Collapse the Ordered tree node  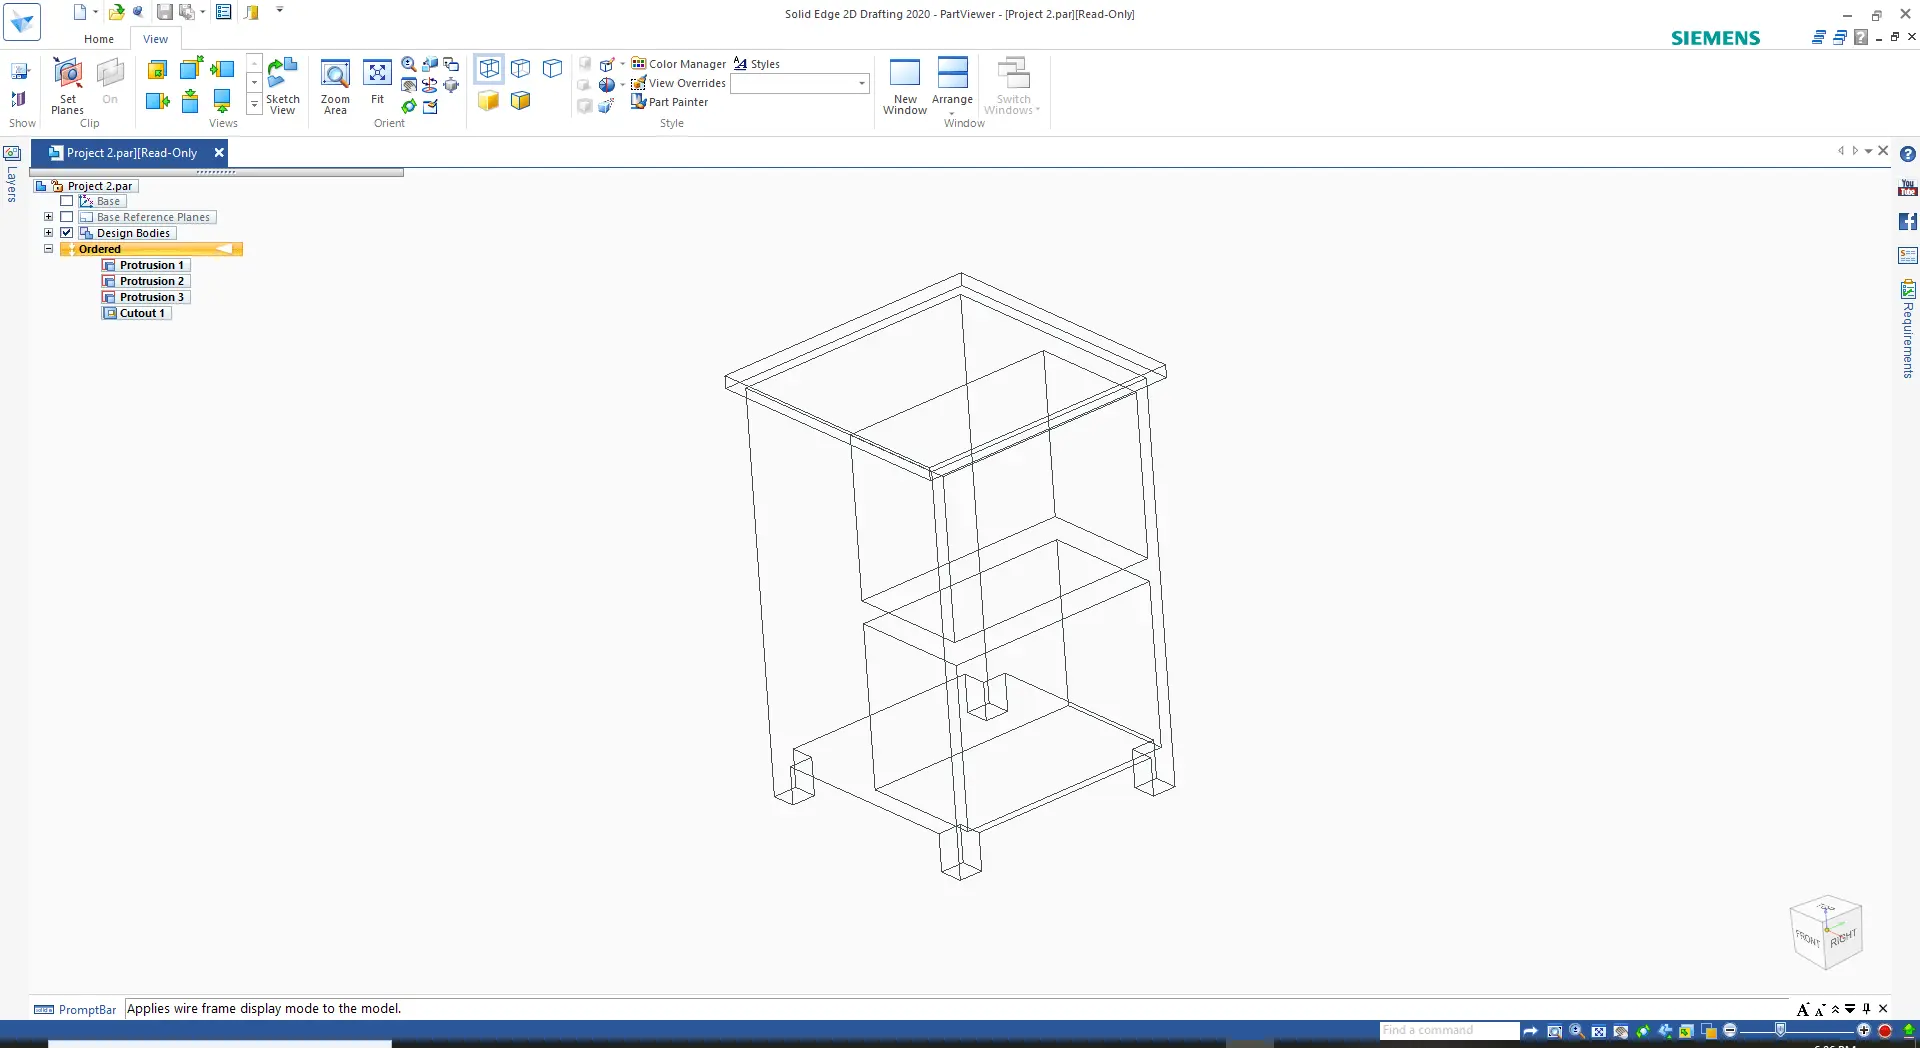(48, 249)
